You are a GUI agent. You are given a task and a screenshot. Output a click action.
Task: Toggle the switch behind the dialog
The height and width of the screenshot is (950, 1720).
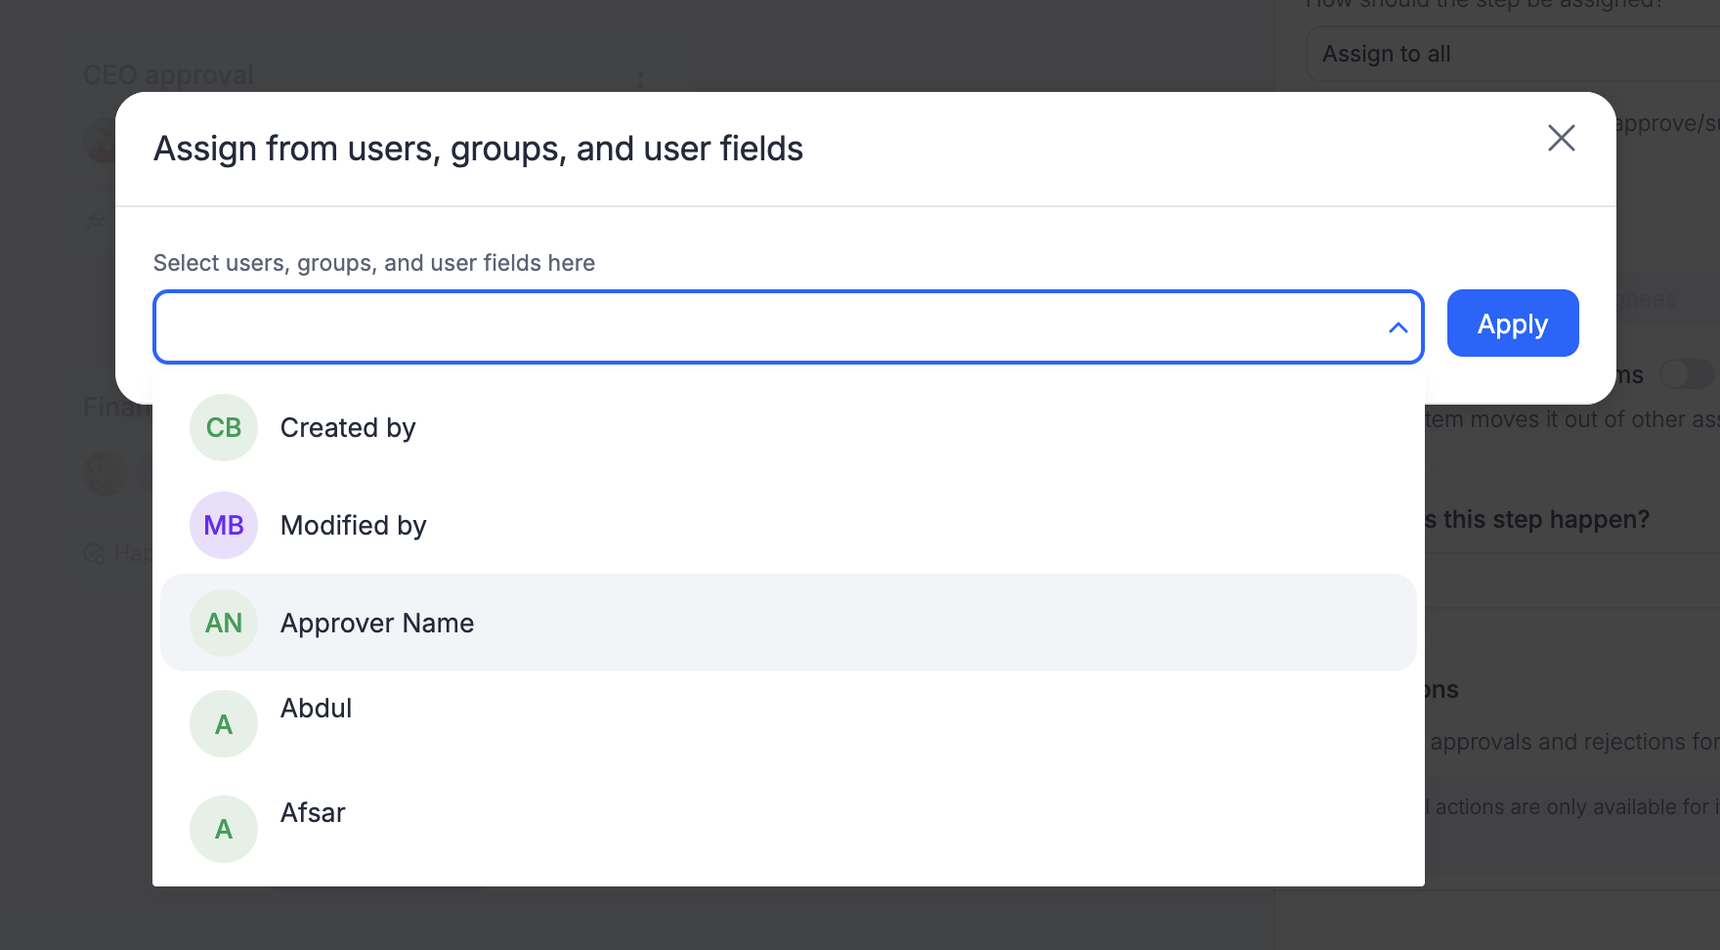point(1687,375)
